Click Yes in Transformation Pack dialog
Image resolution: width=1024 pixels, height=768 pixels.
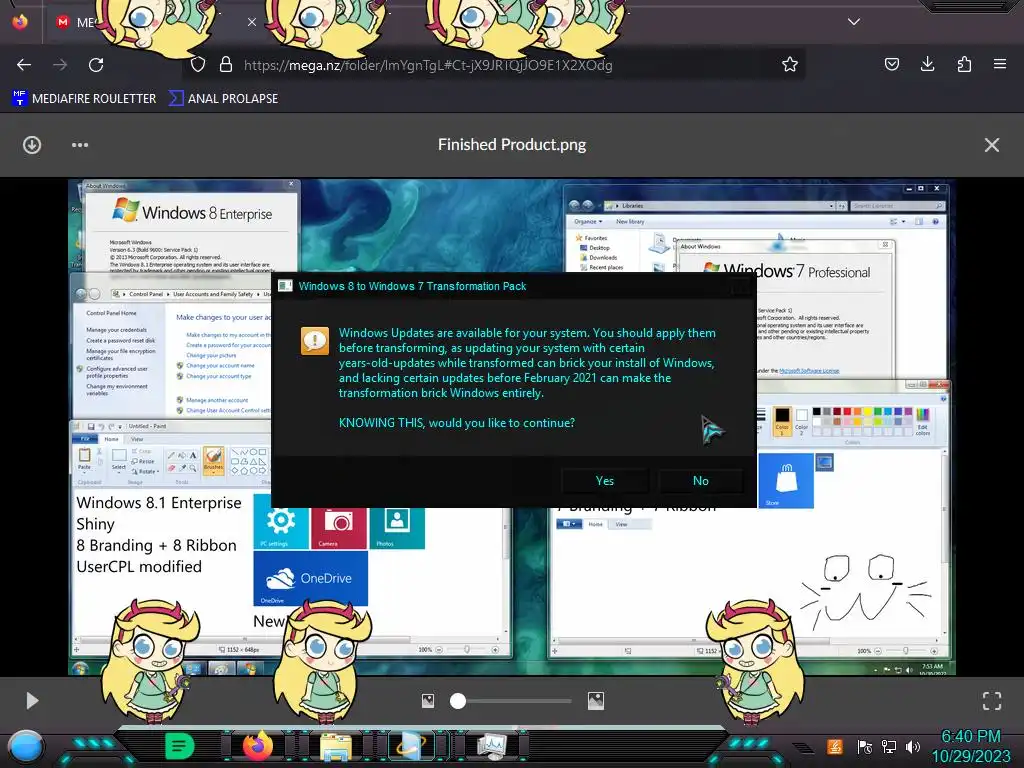[605, 481]
